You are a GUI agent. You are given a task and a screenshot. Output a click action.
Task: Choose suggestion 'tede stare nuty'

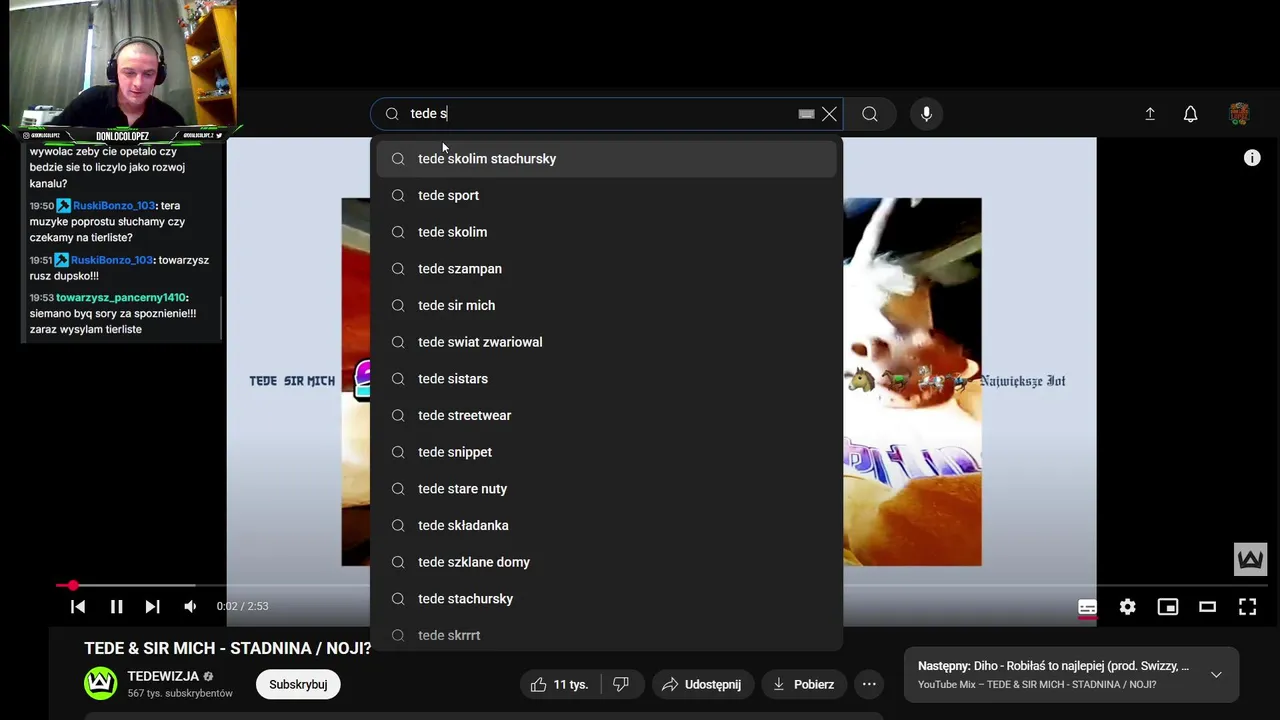click(606, 489)
